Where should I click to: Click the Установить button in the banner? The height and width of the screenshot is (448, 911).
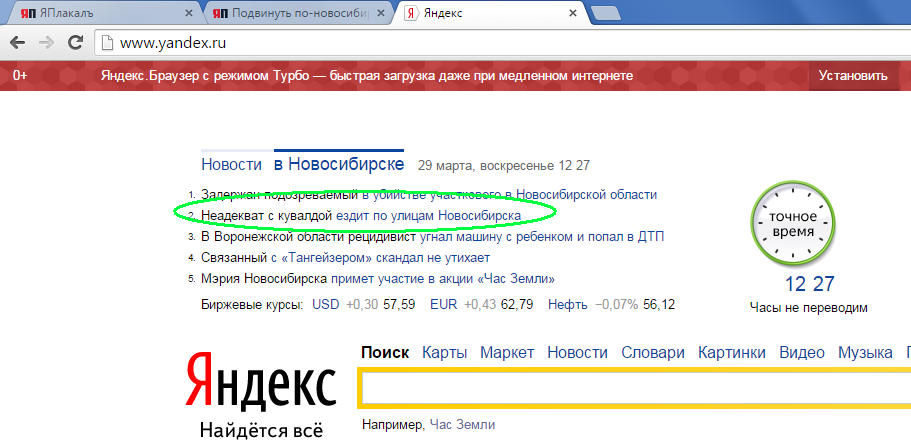853,76
